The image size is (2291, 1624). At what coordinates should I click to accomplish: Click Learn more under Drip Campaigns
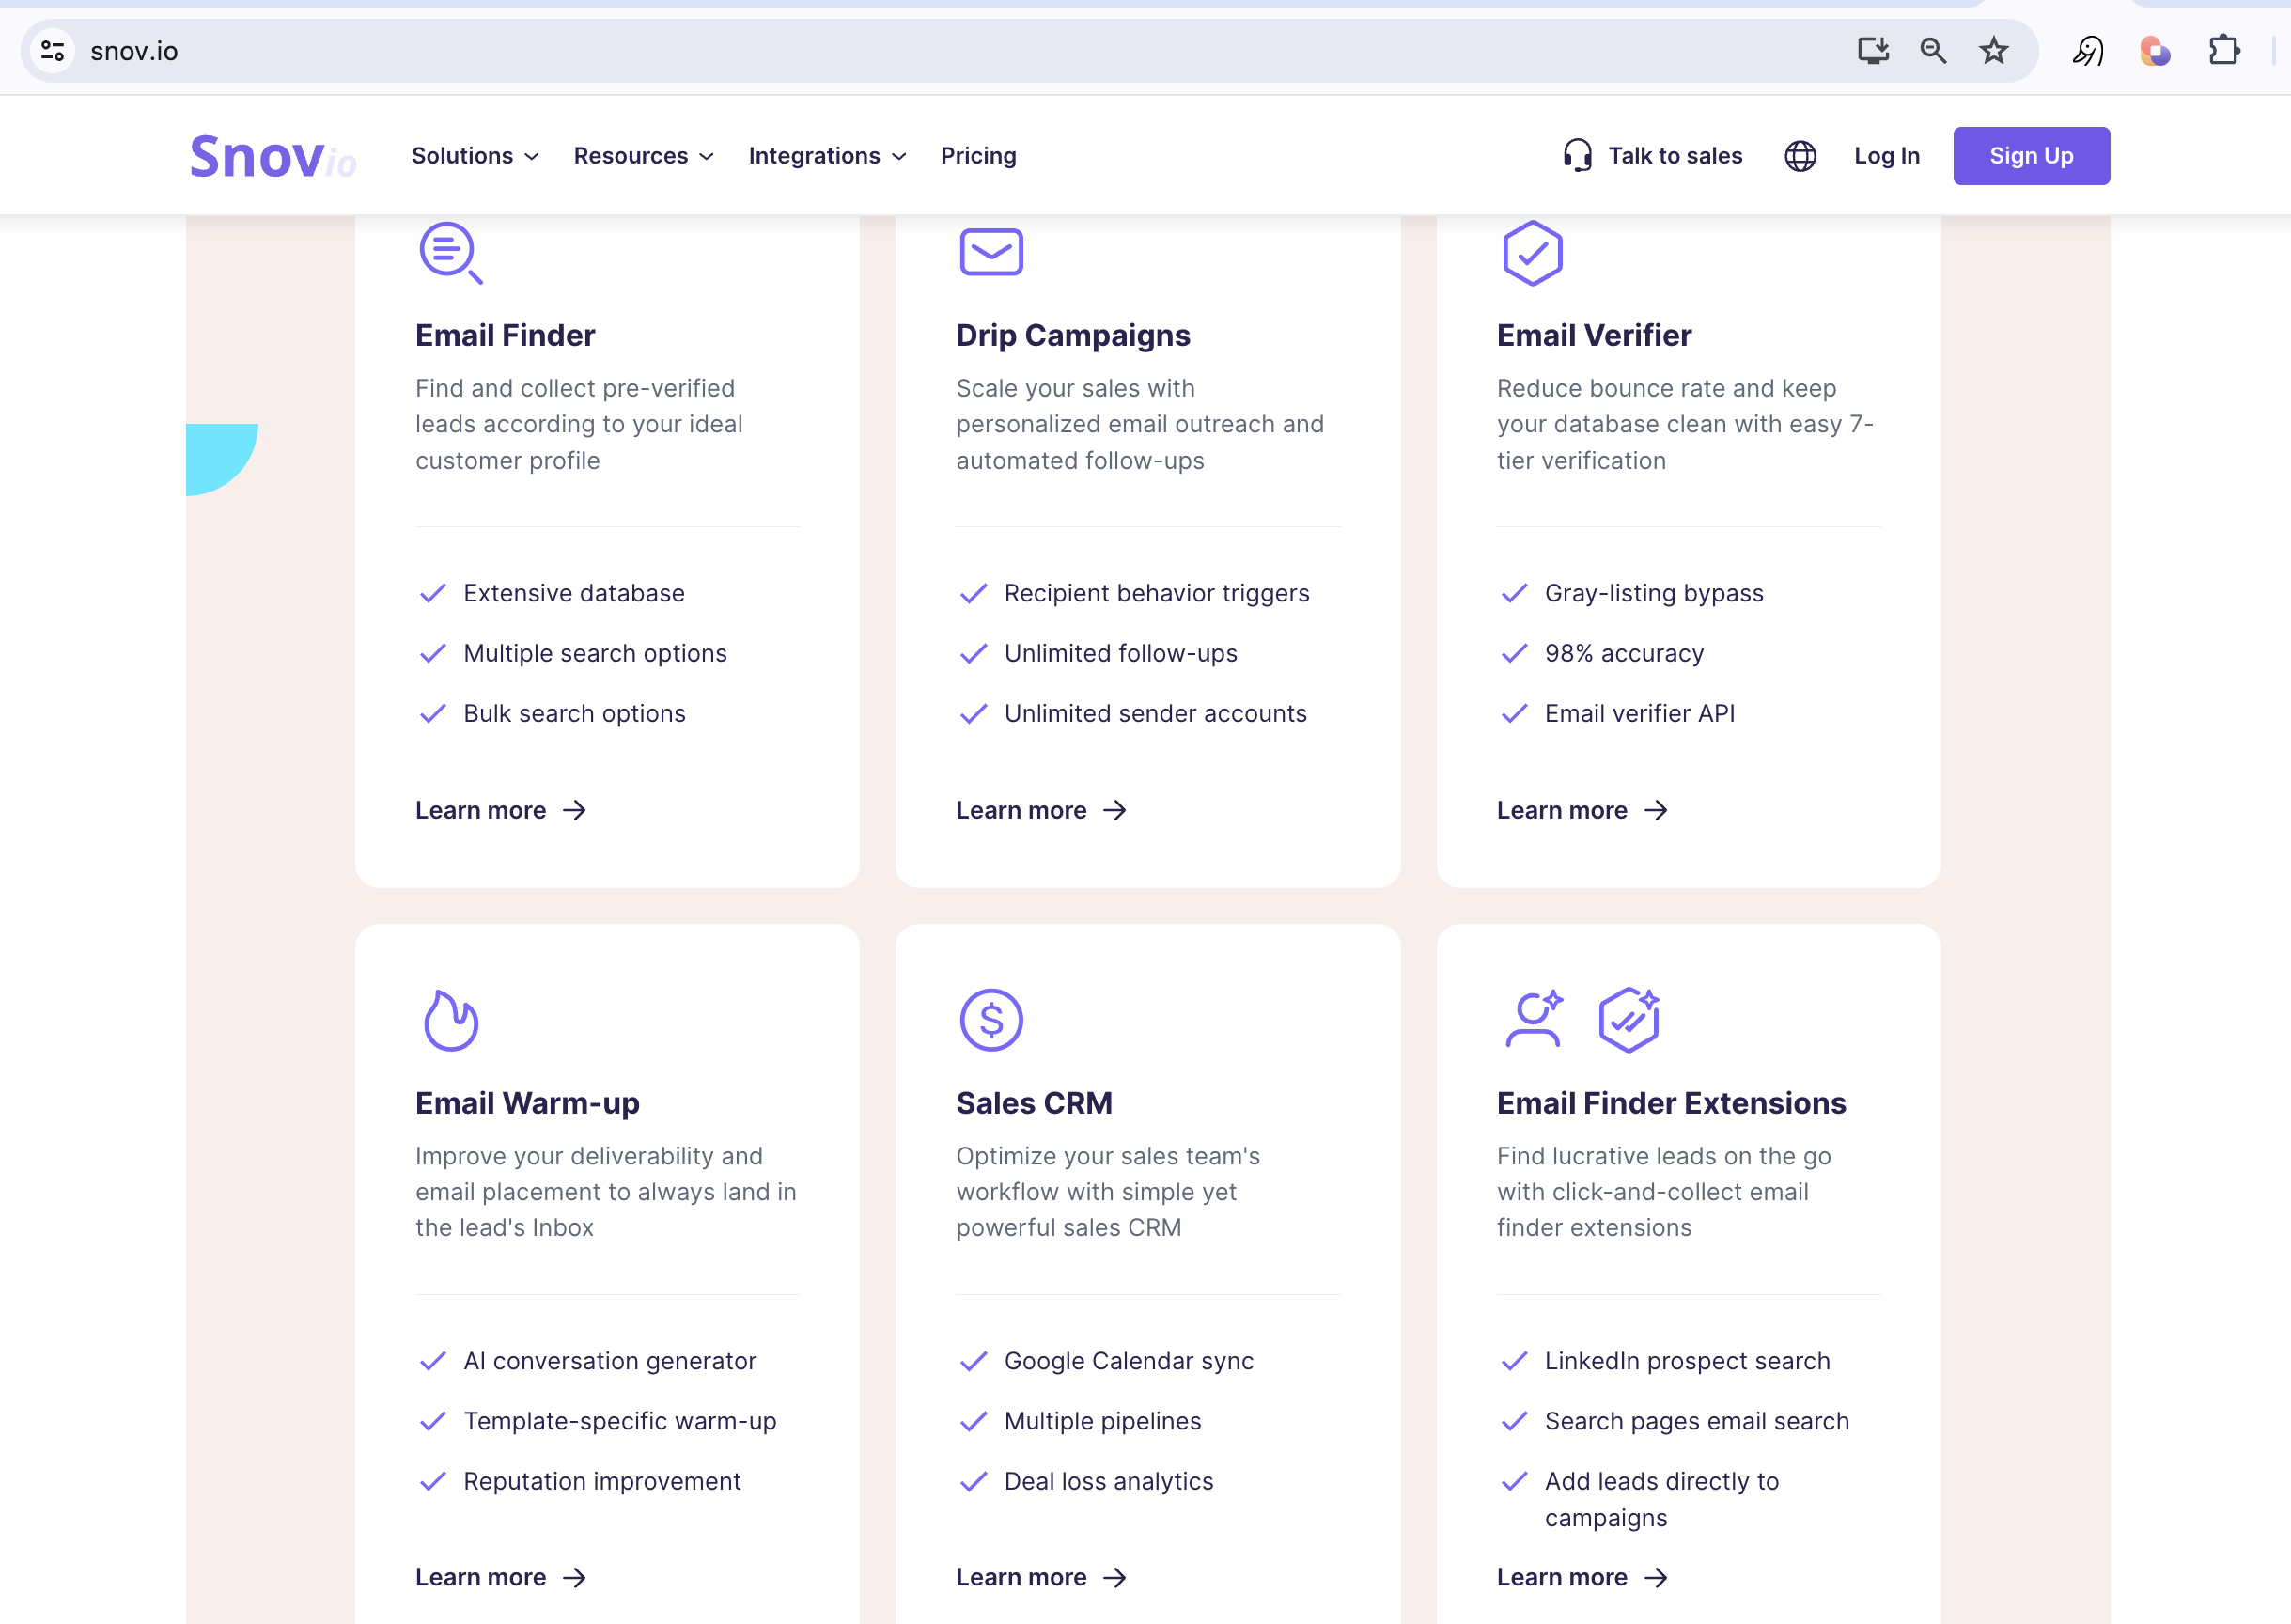[x=1040, y=810]
